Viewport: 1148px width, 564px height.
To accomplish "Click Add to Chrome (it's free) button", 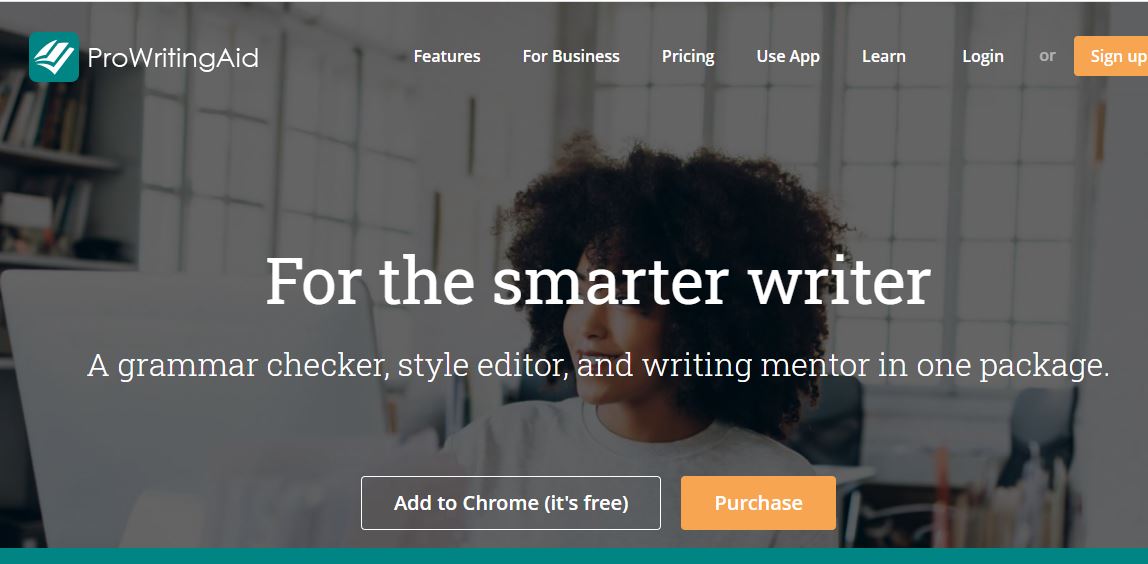I will pos(511,503).
